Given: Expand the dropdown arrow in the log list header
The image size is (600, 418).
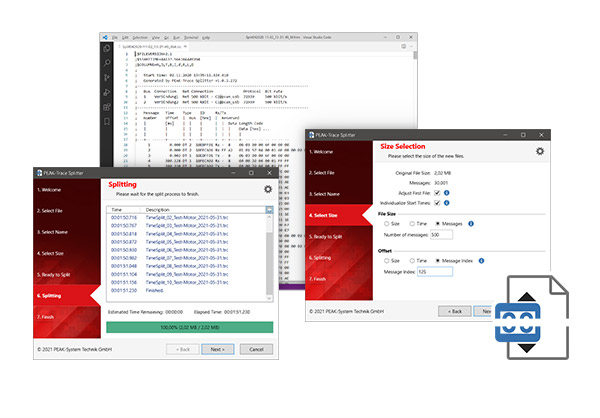Looking at the screenshot, I should 268,210.
